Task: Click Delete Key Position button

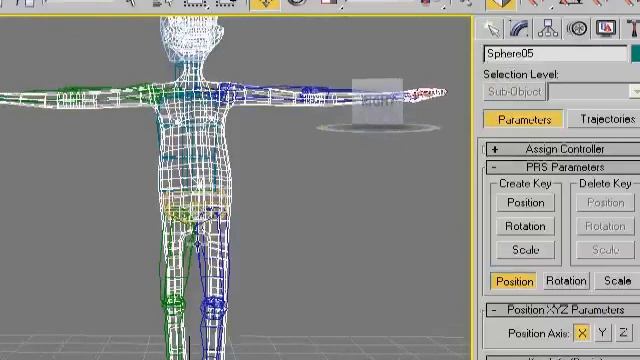Action: pos(605,203)
